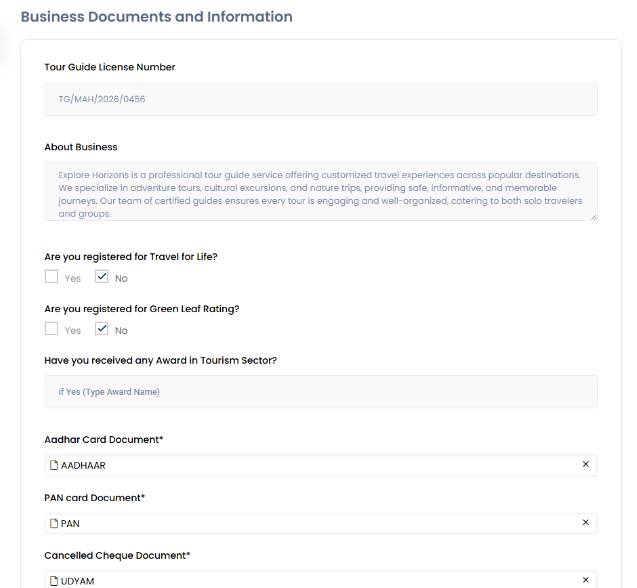Click the PAN file document icon
The image size is (637, 588).
(54, 523)
